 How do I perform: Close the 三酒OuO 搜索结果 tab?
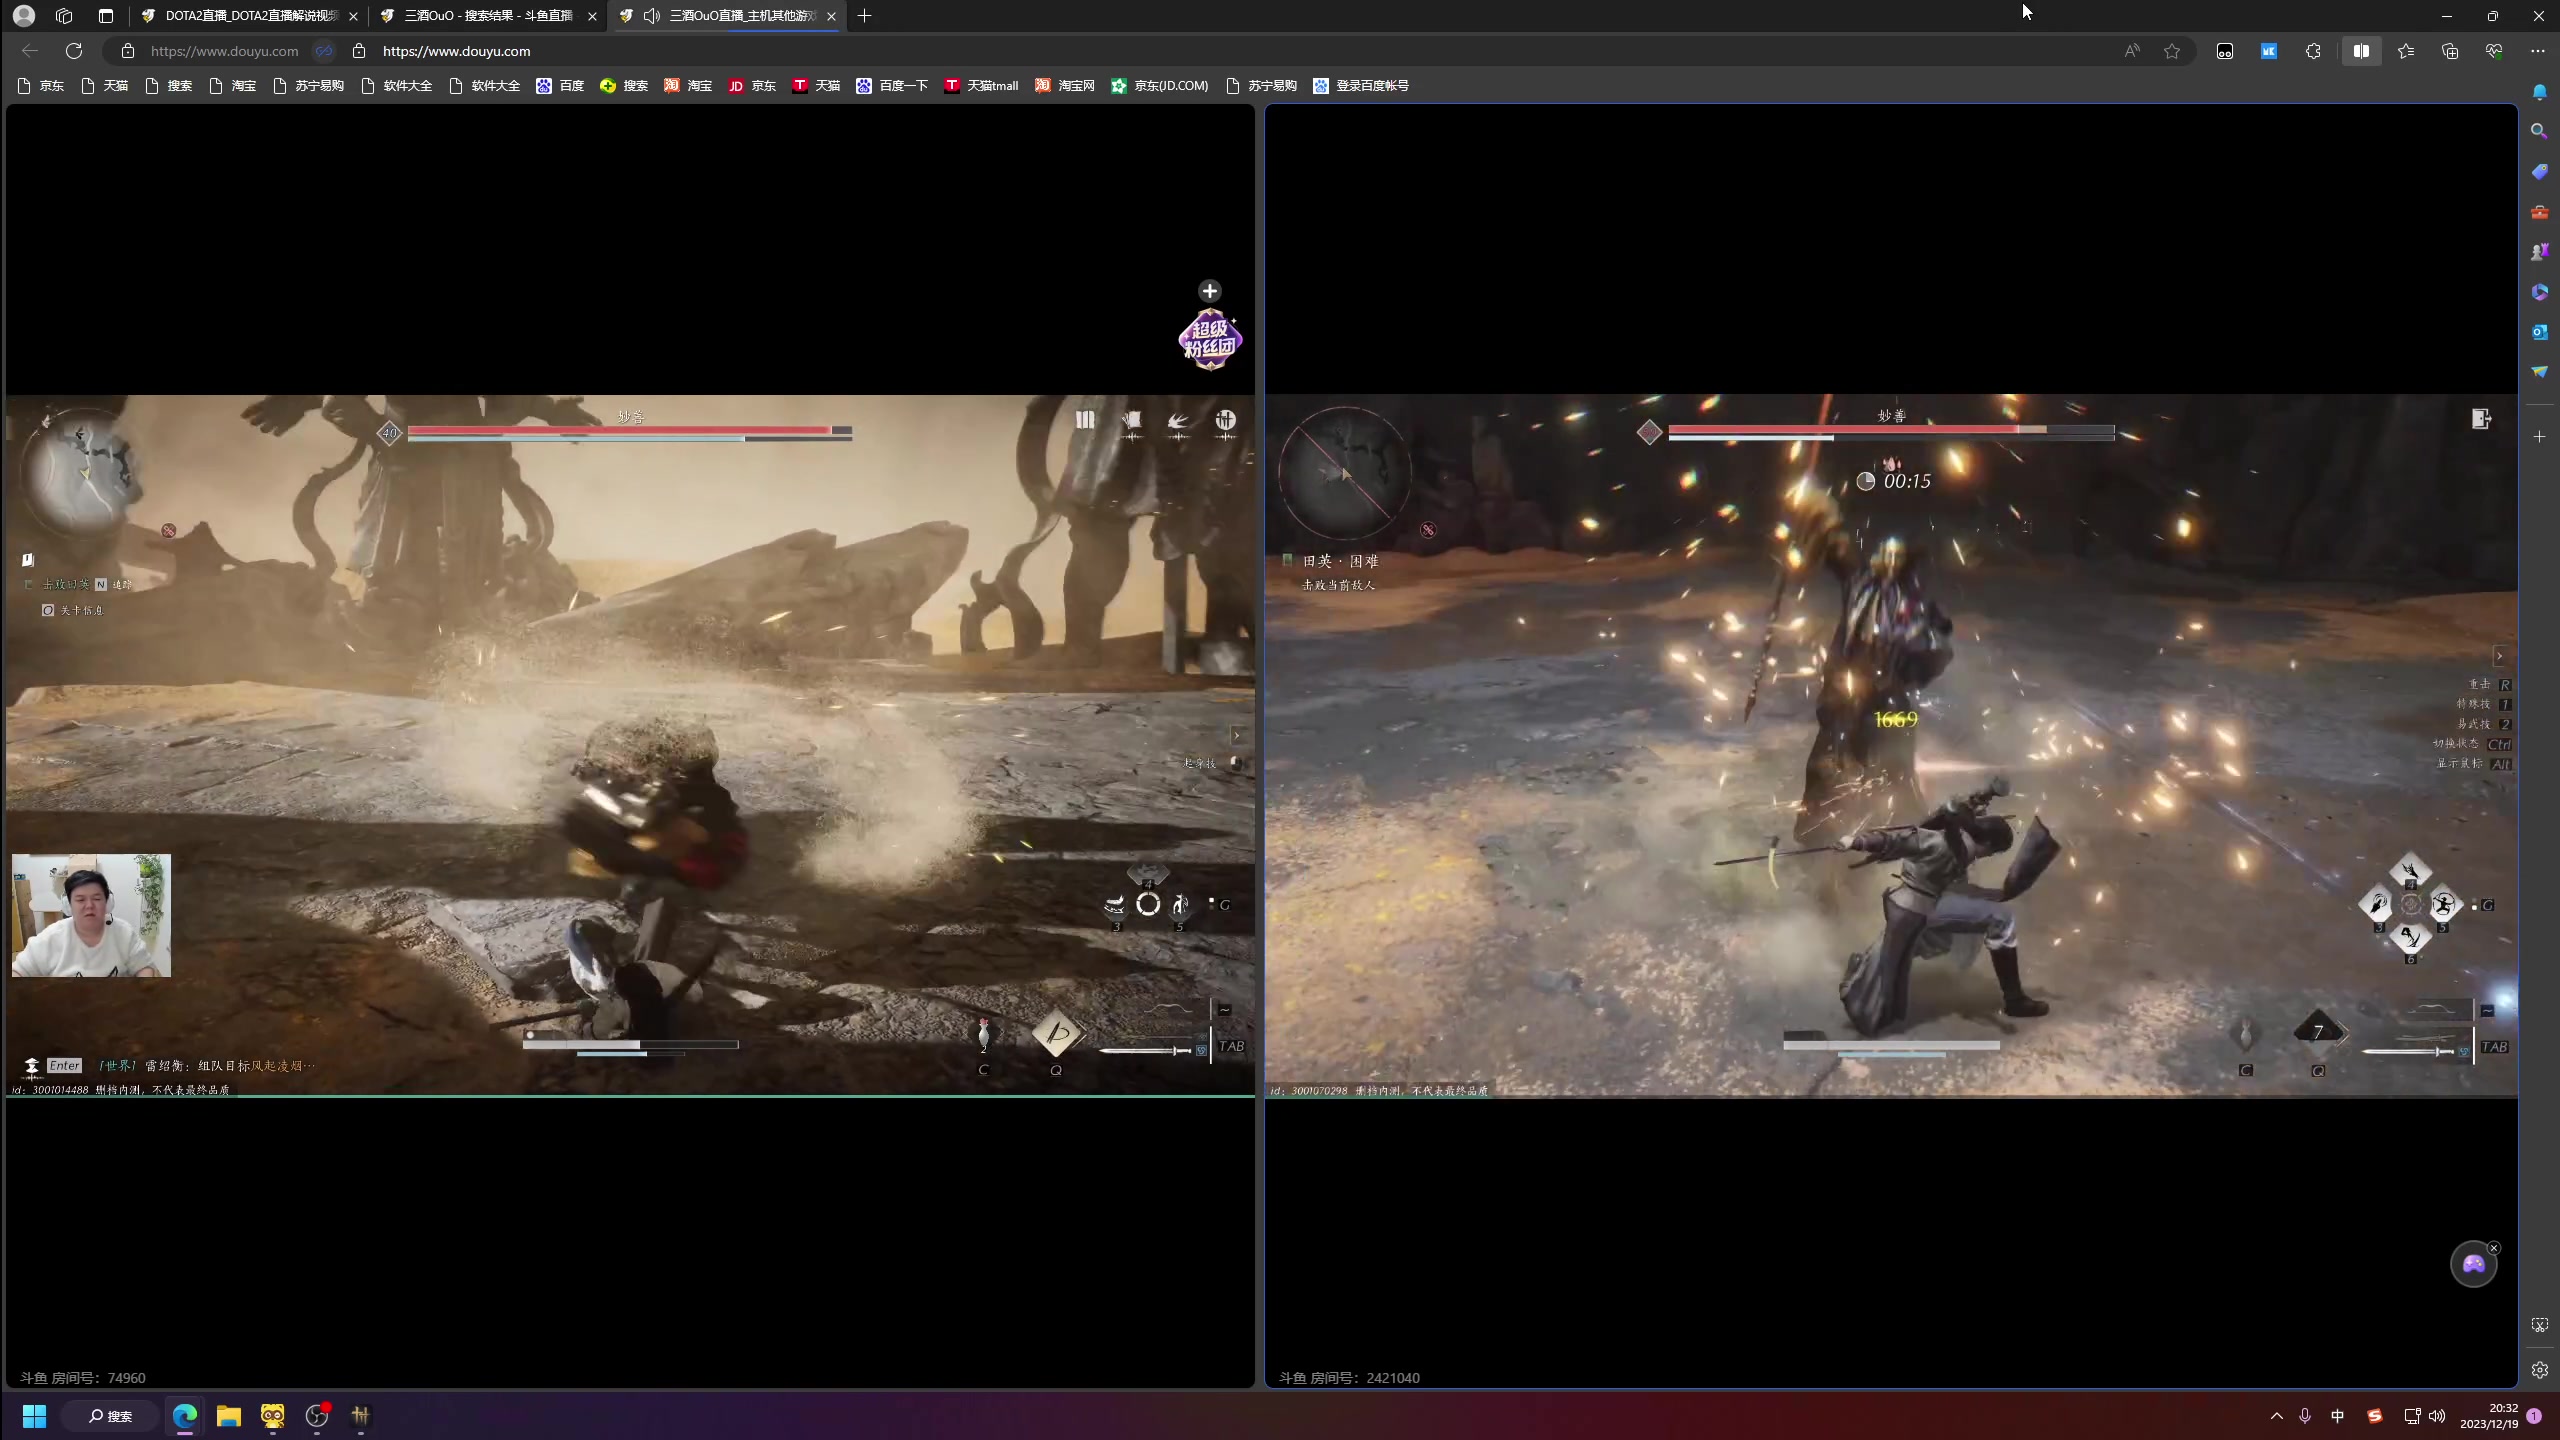pos(592,16)
